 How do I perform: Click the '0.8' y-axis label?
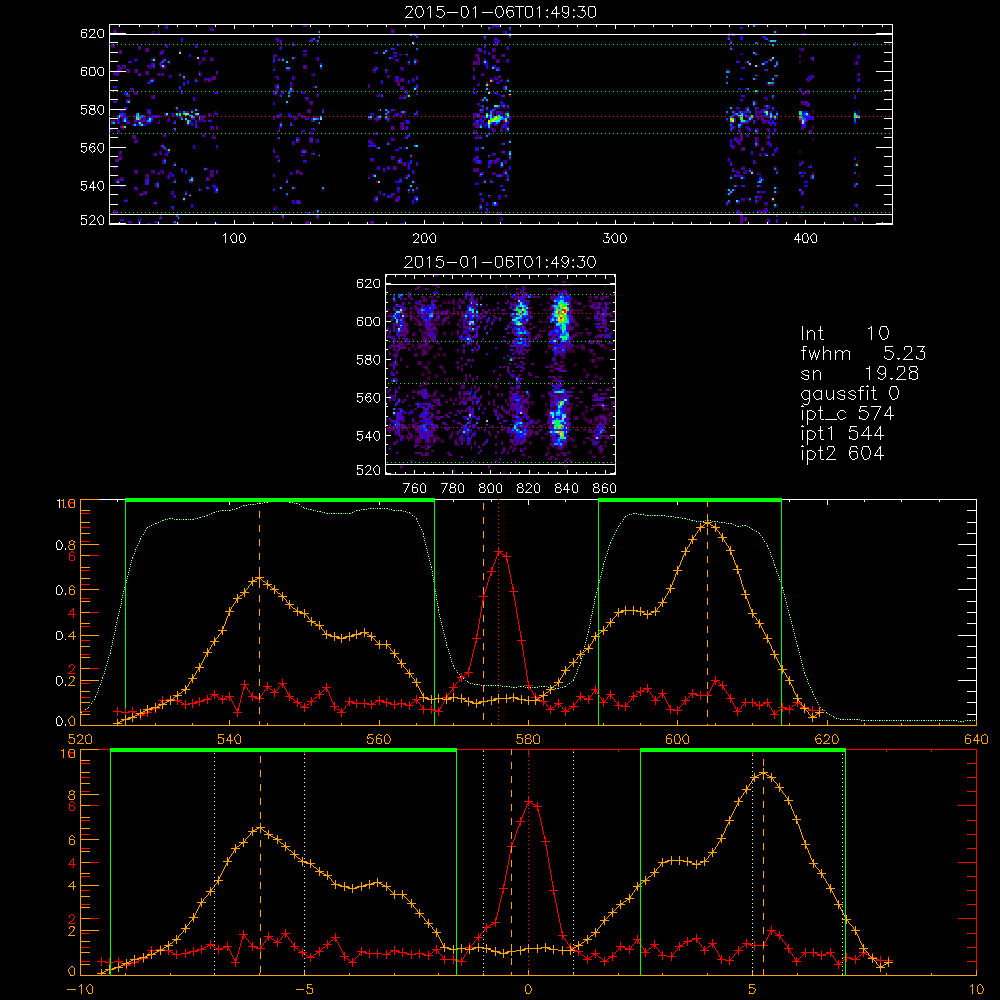66,545
